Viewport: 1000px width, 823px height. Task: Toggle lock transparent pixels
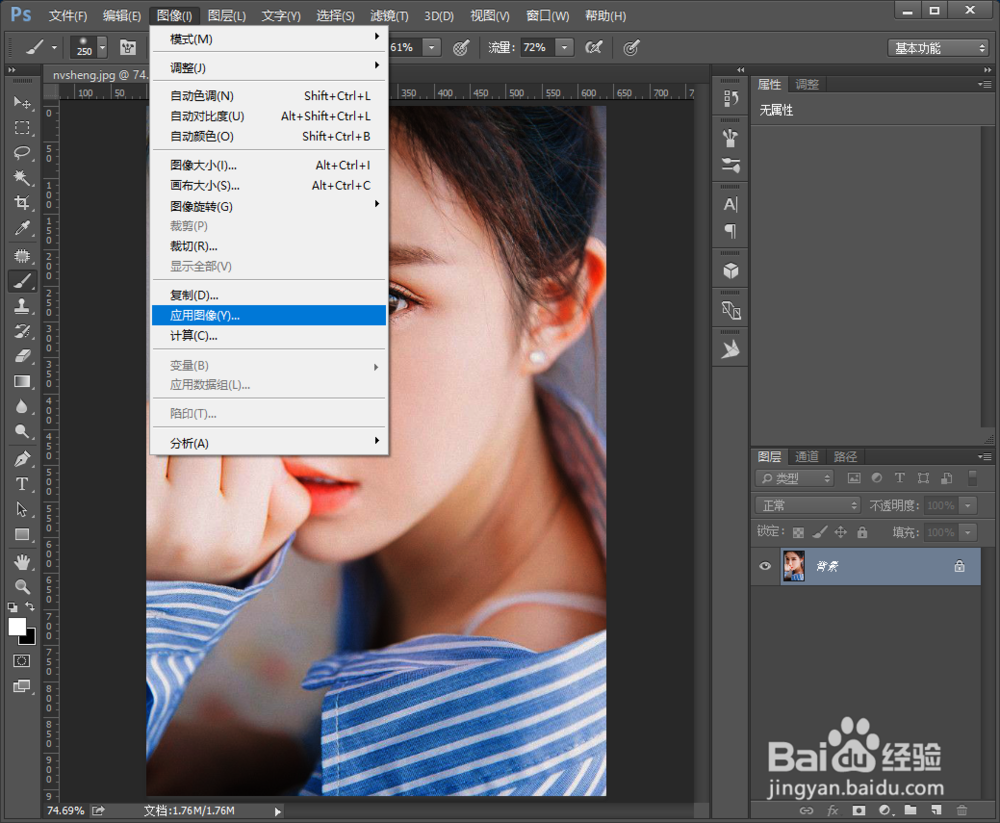click(x=798, y=532)
